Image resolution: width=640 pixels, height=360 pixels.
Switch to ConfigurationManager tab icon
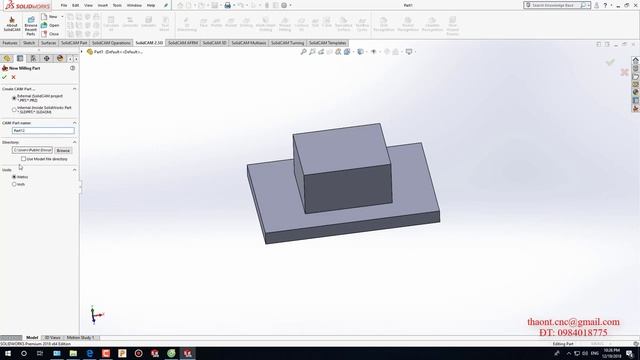(33, 59)
